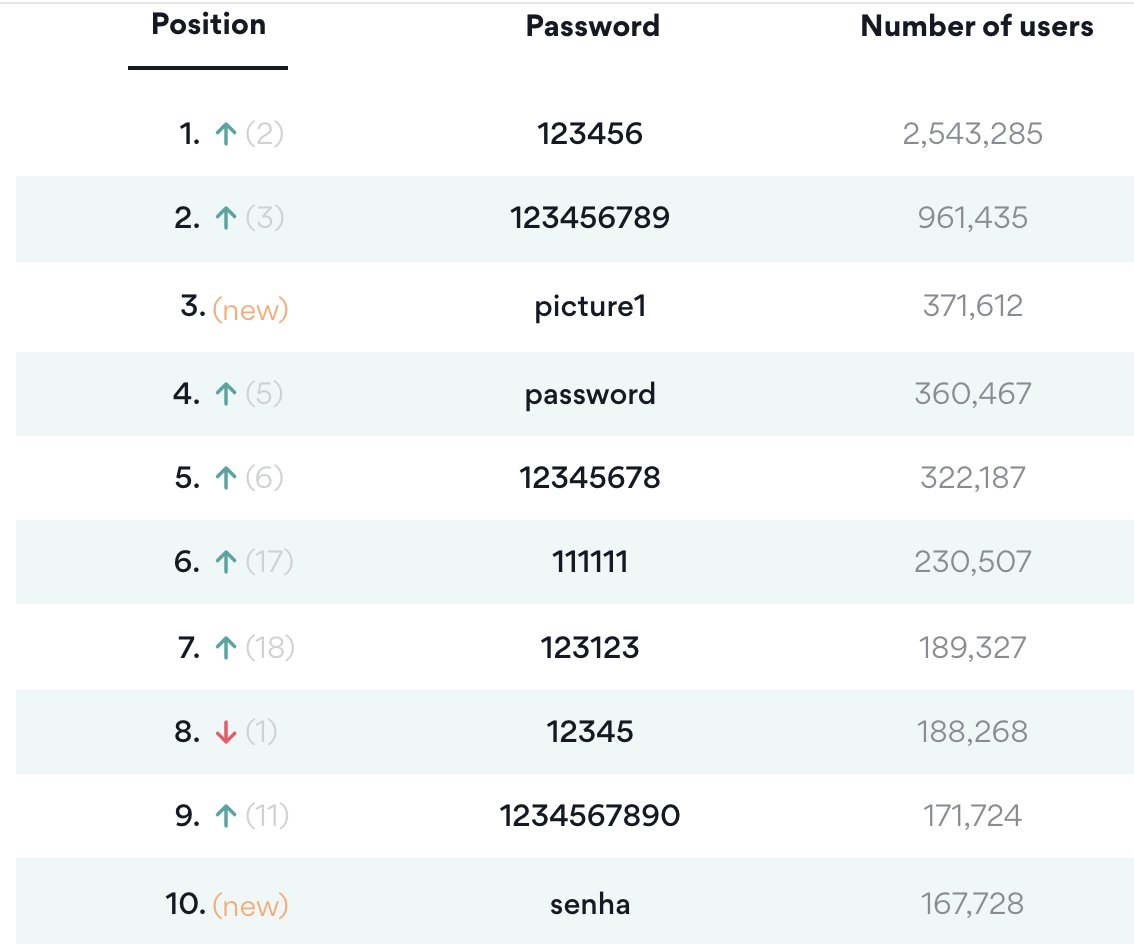This screenshot has width=1134, height=944.
Task: Select the 123456789 password cell
Action: click(590, 218)
